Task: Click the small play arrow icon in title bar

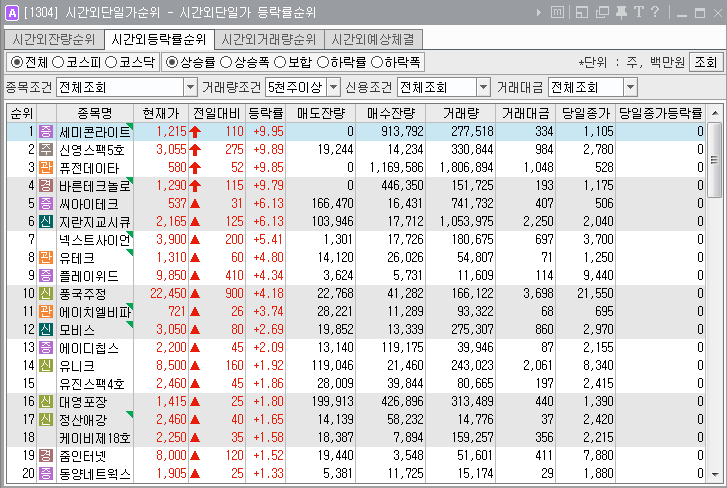Action: coord(539,13)
